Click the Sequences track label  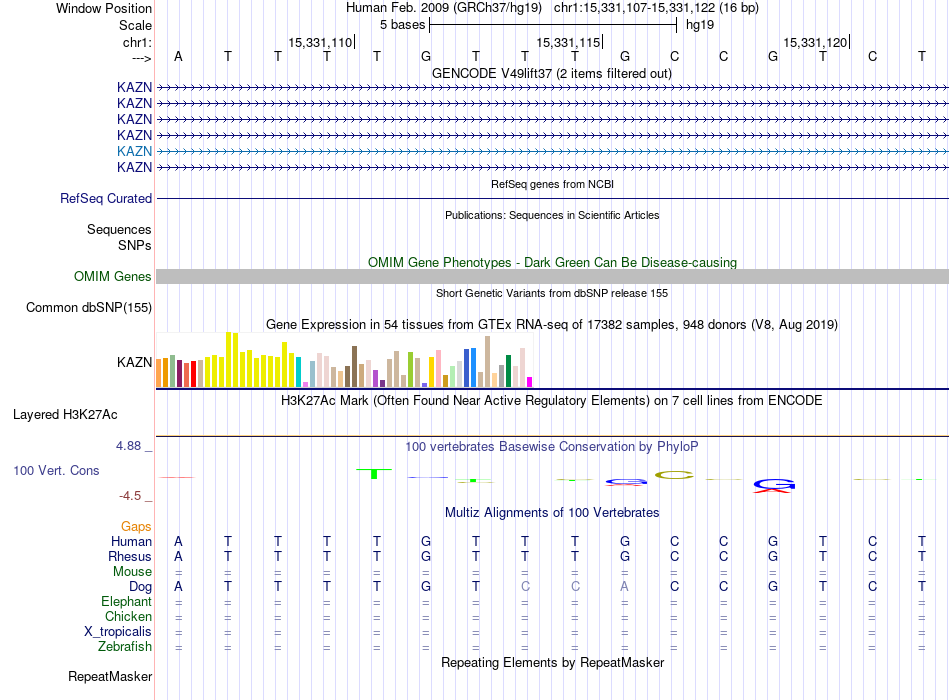[119, 229]
